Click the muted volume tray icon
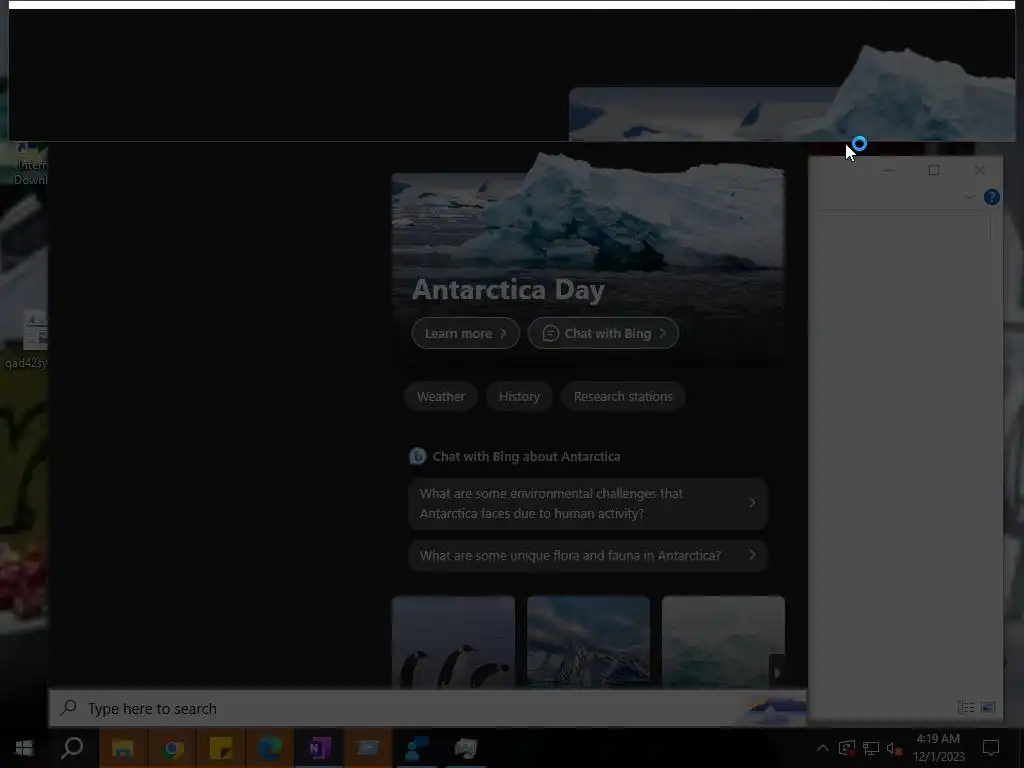 [894, 748]
